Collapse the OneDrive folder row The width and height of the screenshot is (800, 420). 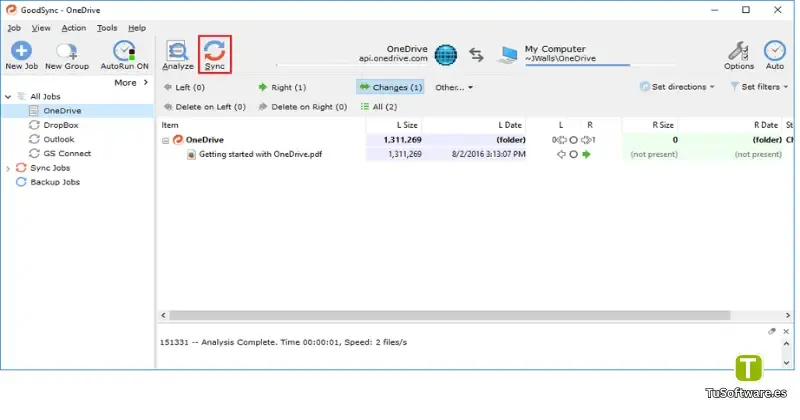pos(166,140)
